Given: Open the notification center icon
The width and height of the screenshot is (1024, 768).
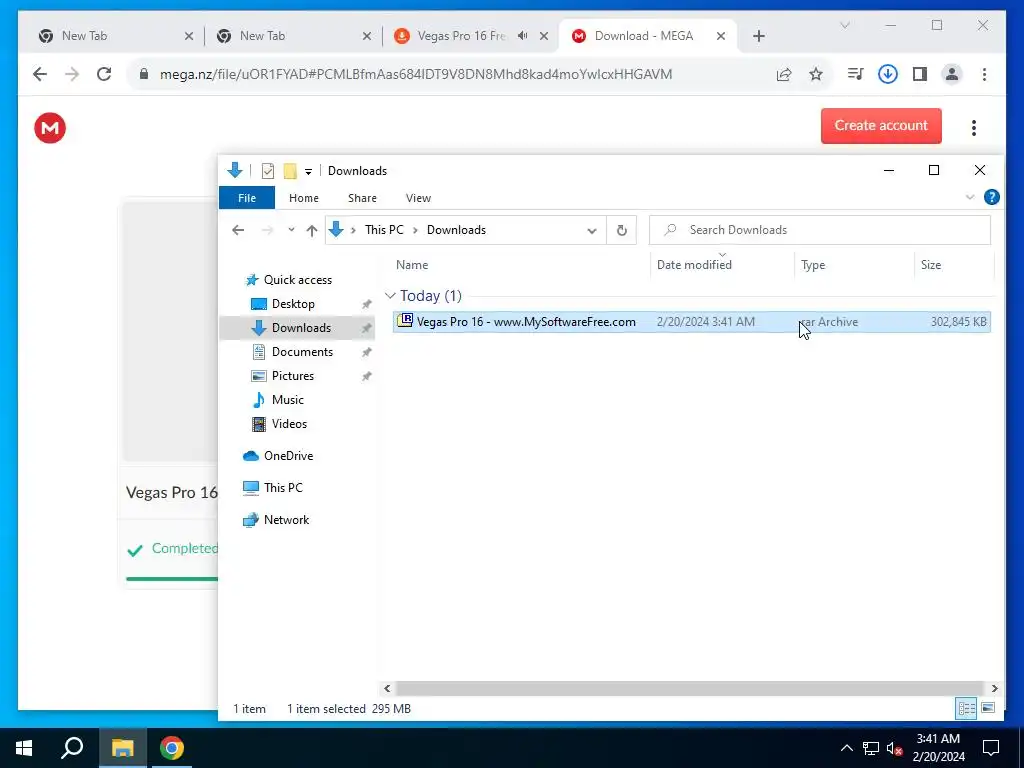Looking at the screenshot, I should click(x=991, y=748).
